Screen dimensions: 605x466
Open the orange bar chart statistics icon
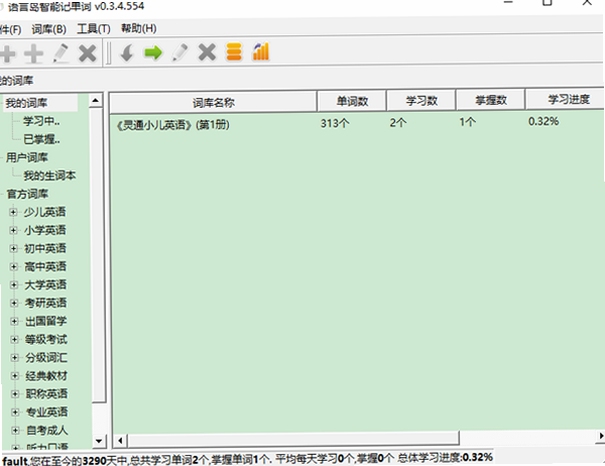click(261, 52)
